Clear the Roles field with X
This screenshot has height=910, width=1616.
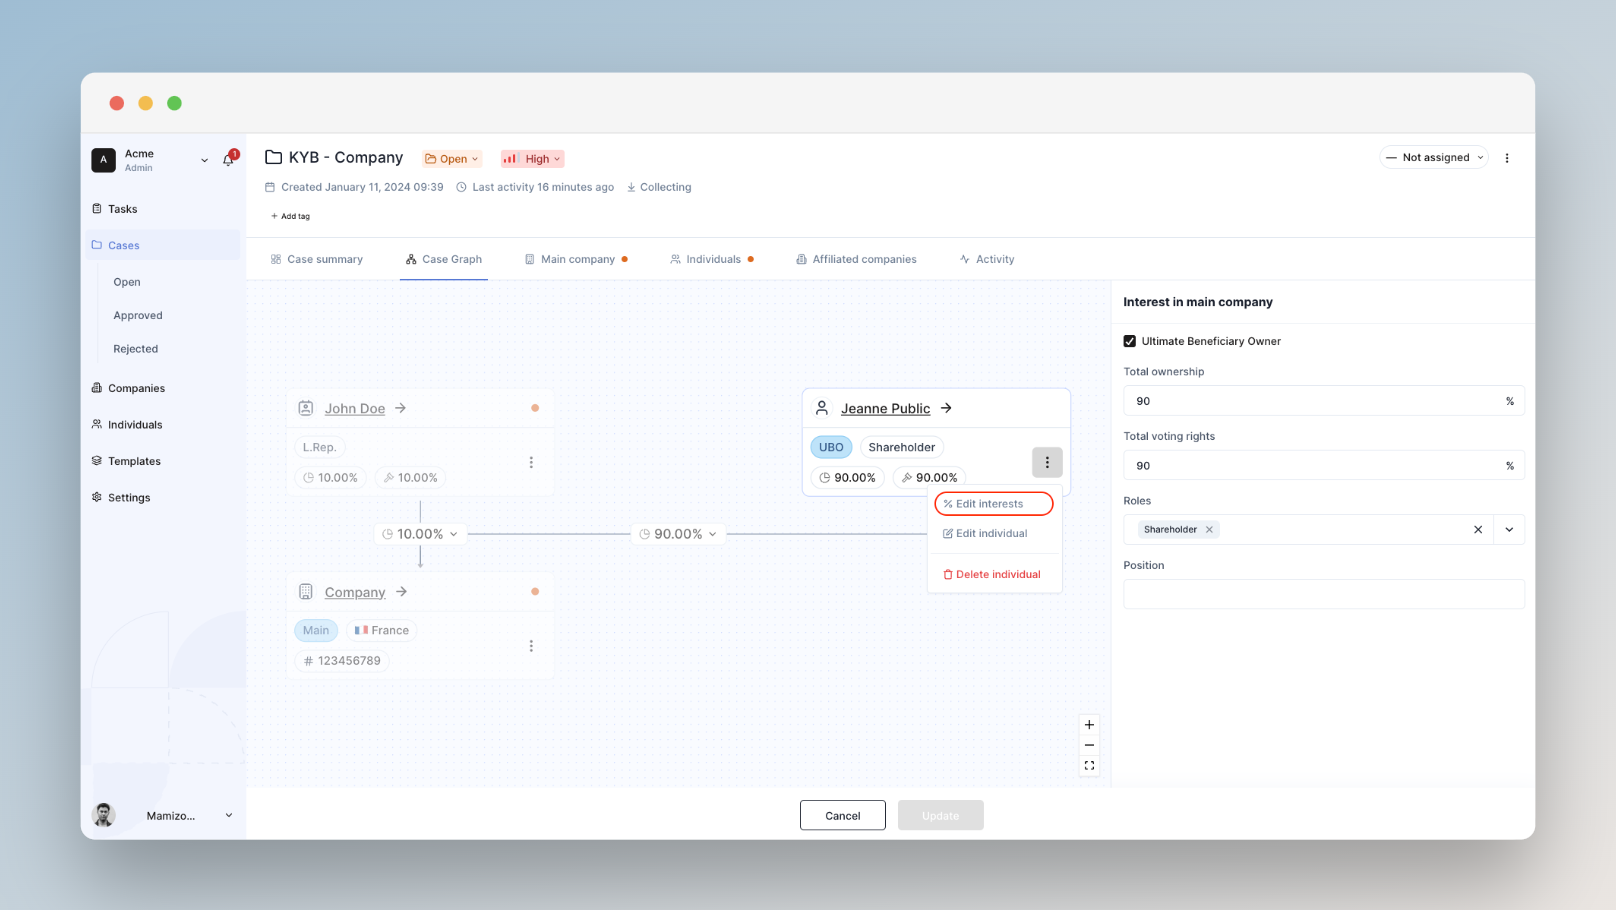[x=1478, y=530]
